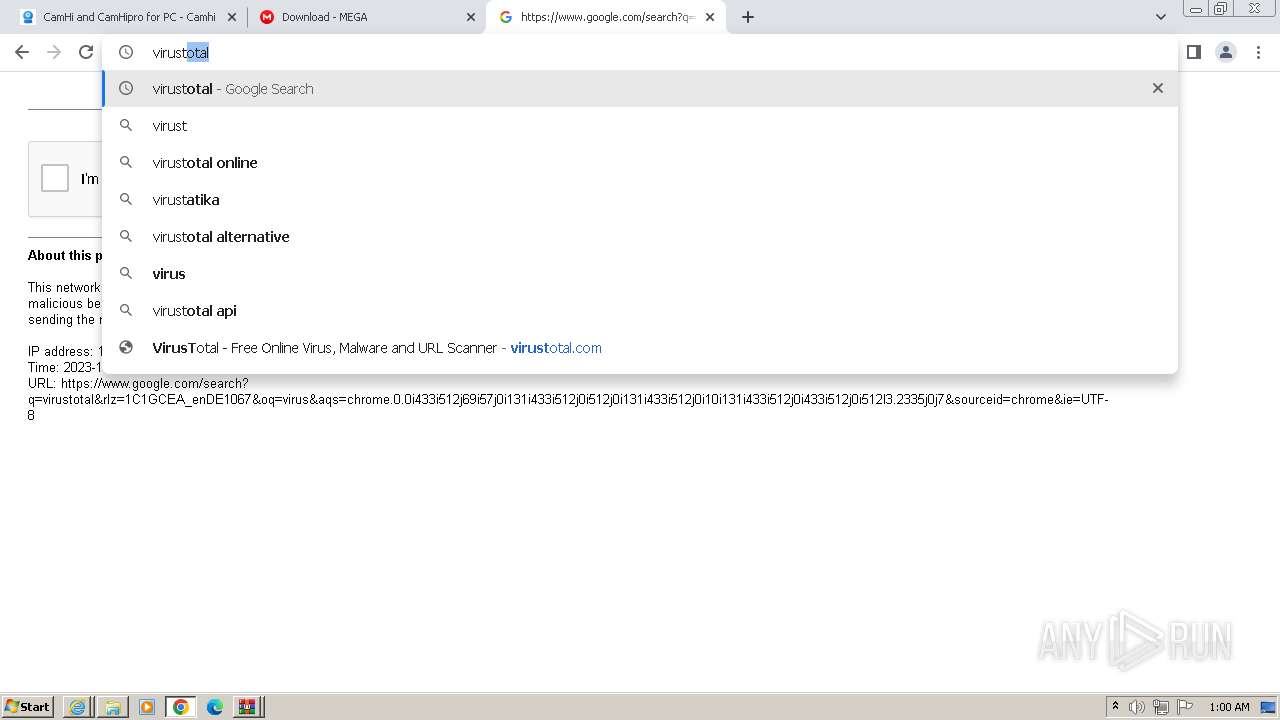
Task: Close the Google search tab
Action: [x=710, y=17]
